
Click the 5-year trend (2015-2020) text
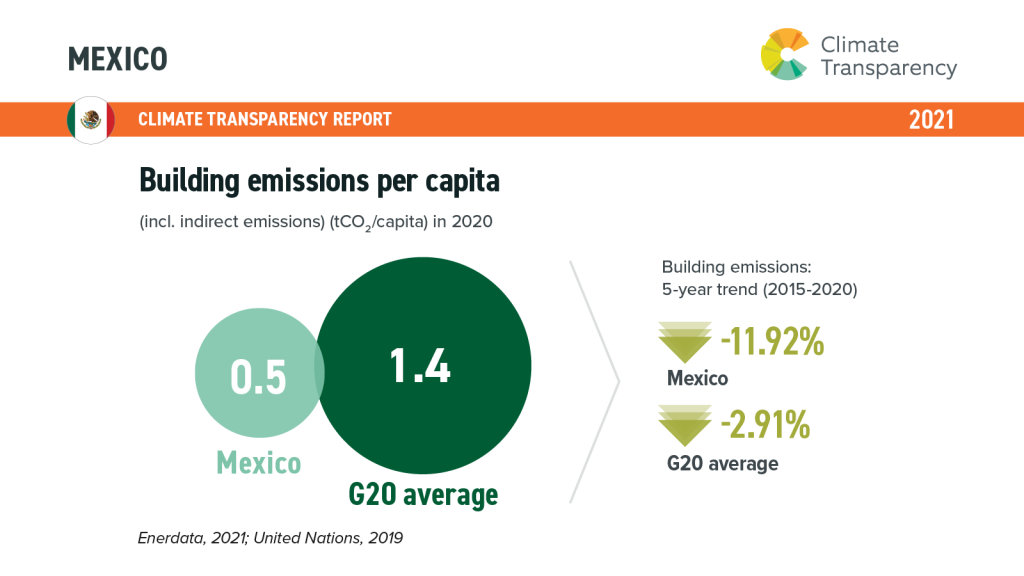(759, 289)
